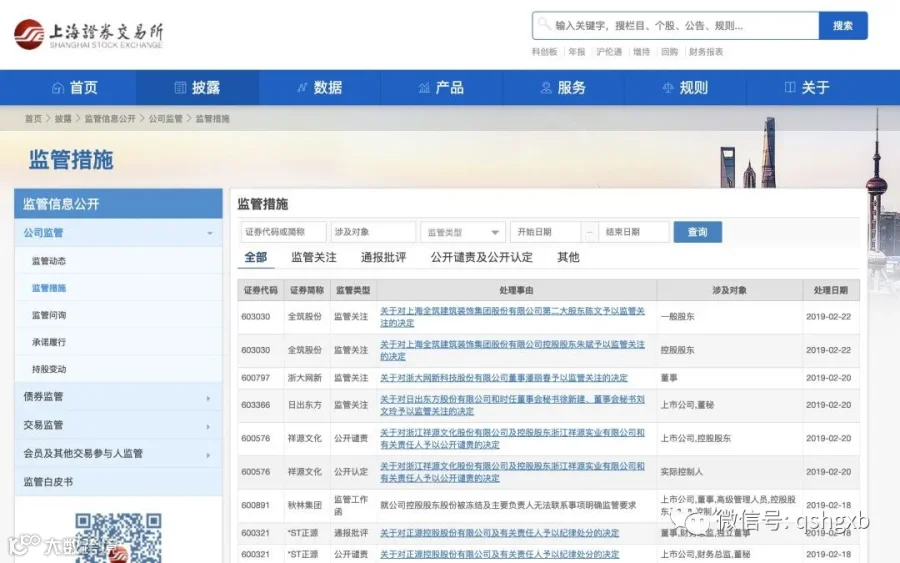The height and width of the screenshot is (563, 900).
Task: Focus the keyword search input box
Action: click(x=676, y=26)
